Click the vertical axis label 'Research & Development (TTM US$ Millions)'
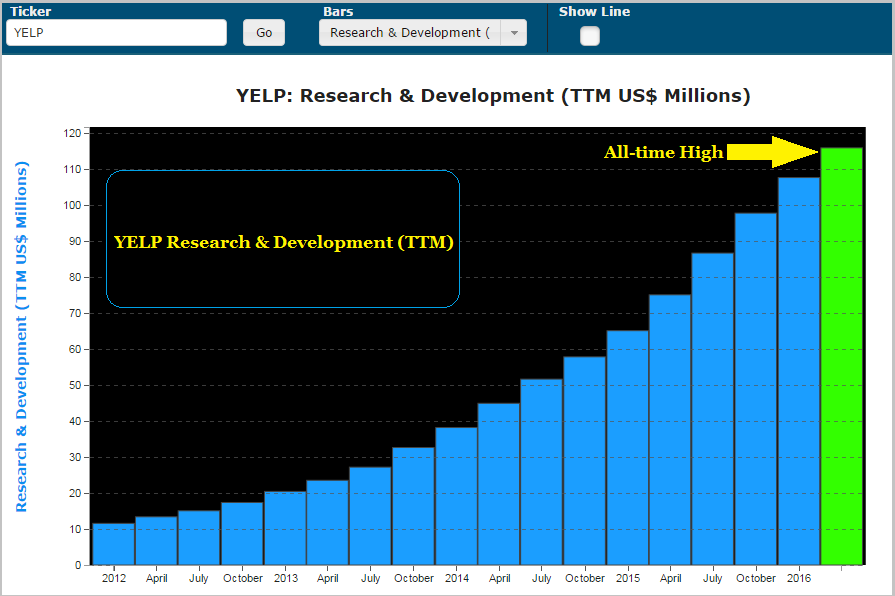The width and height of the screenshot is (895, 596). point(21,337)
